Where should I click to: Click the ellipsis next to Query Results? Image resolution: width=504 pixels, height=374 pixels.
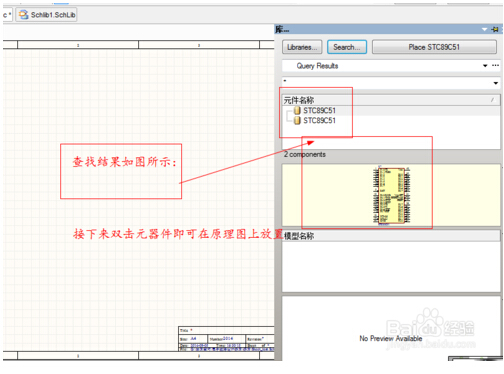pos(496,65)
